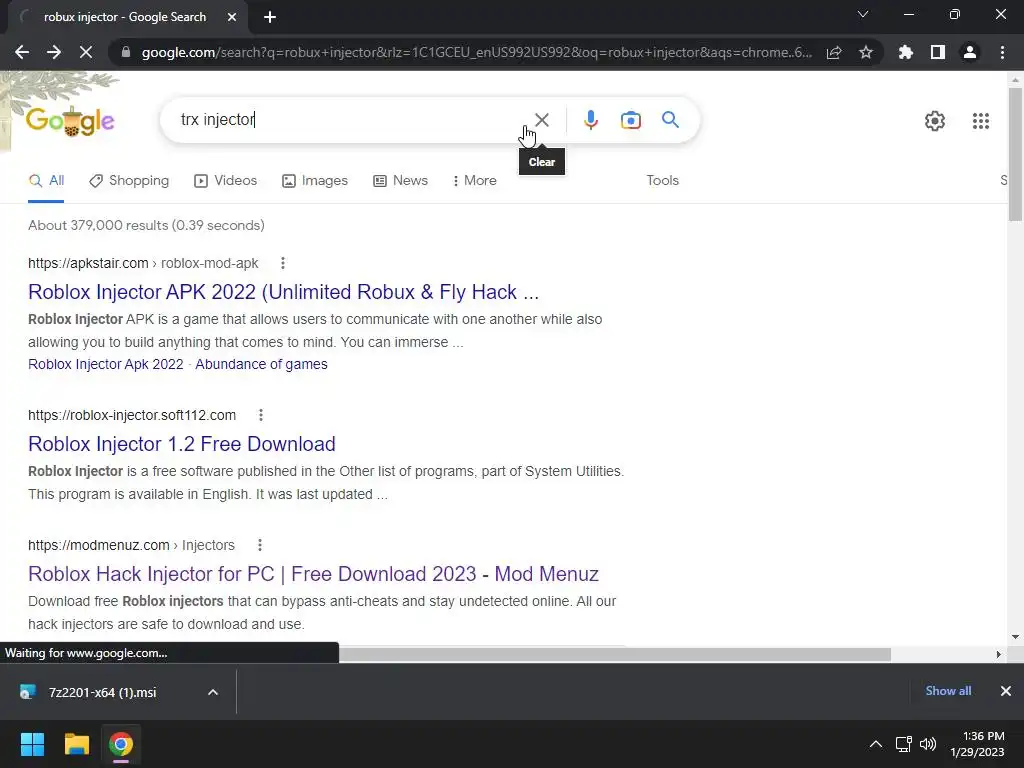Open network settings from the tray
The image size is (1024, 768).
(x=903, y=744)
